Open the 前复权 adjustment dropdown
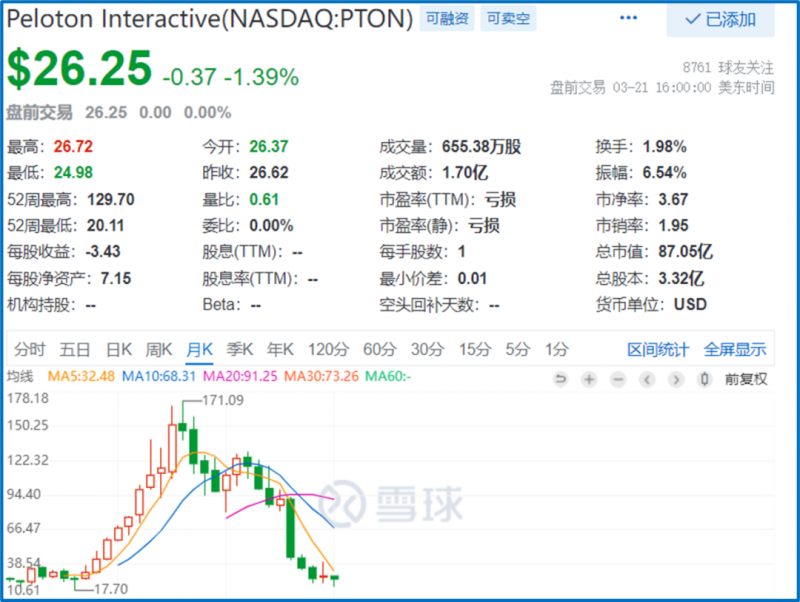Viewport: 800px width, 602px height. pyautogui.click(x=746, y=379)
